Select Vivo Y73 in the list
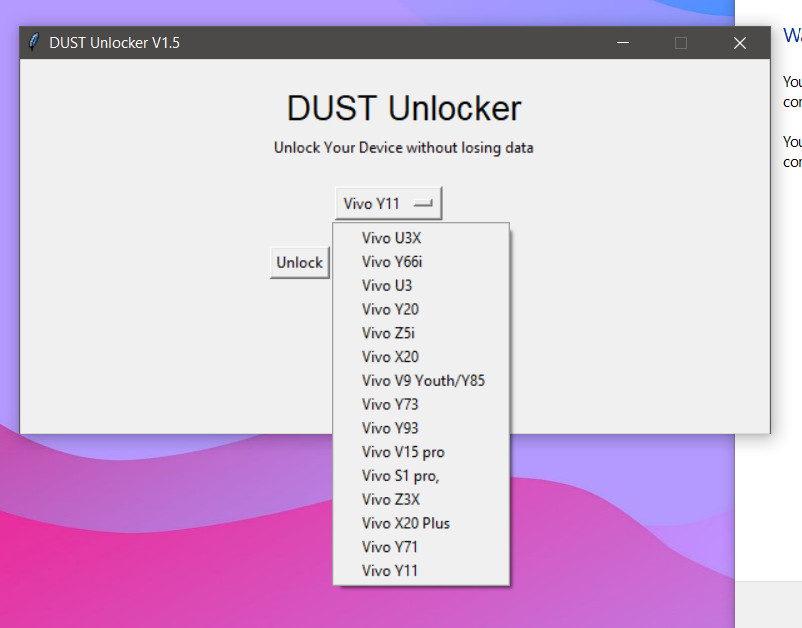 coord(421,405)
